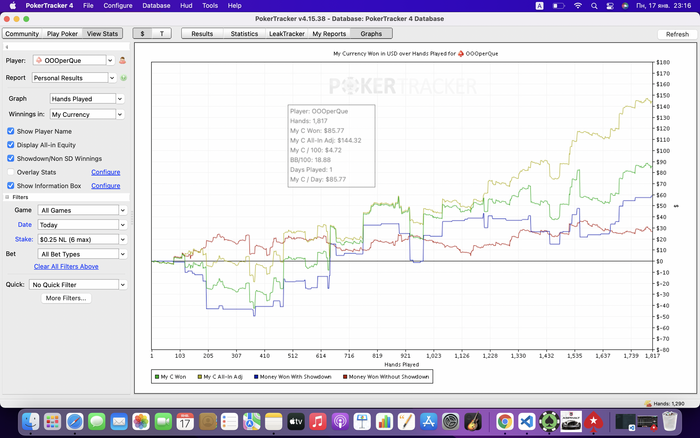The image size is (700, 438).
Task: Click Clear All Filters Above link
Action: point(66,267)
